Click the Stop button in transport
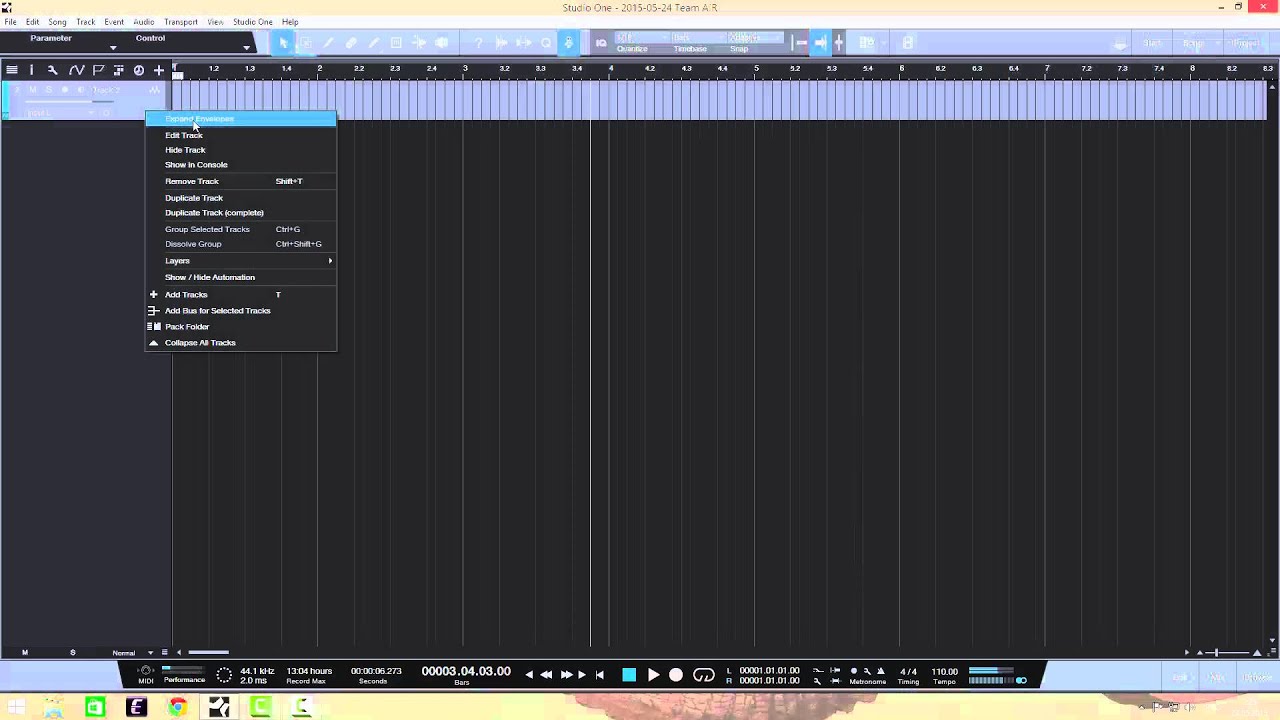Screen dimensions: 1280x720 [629, 675]
